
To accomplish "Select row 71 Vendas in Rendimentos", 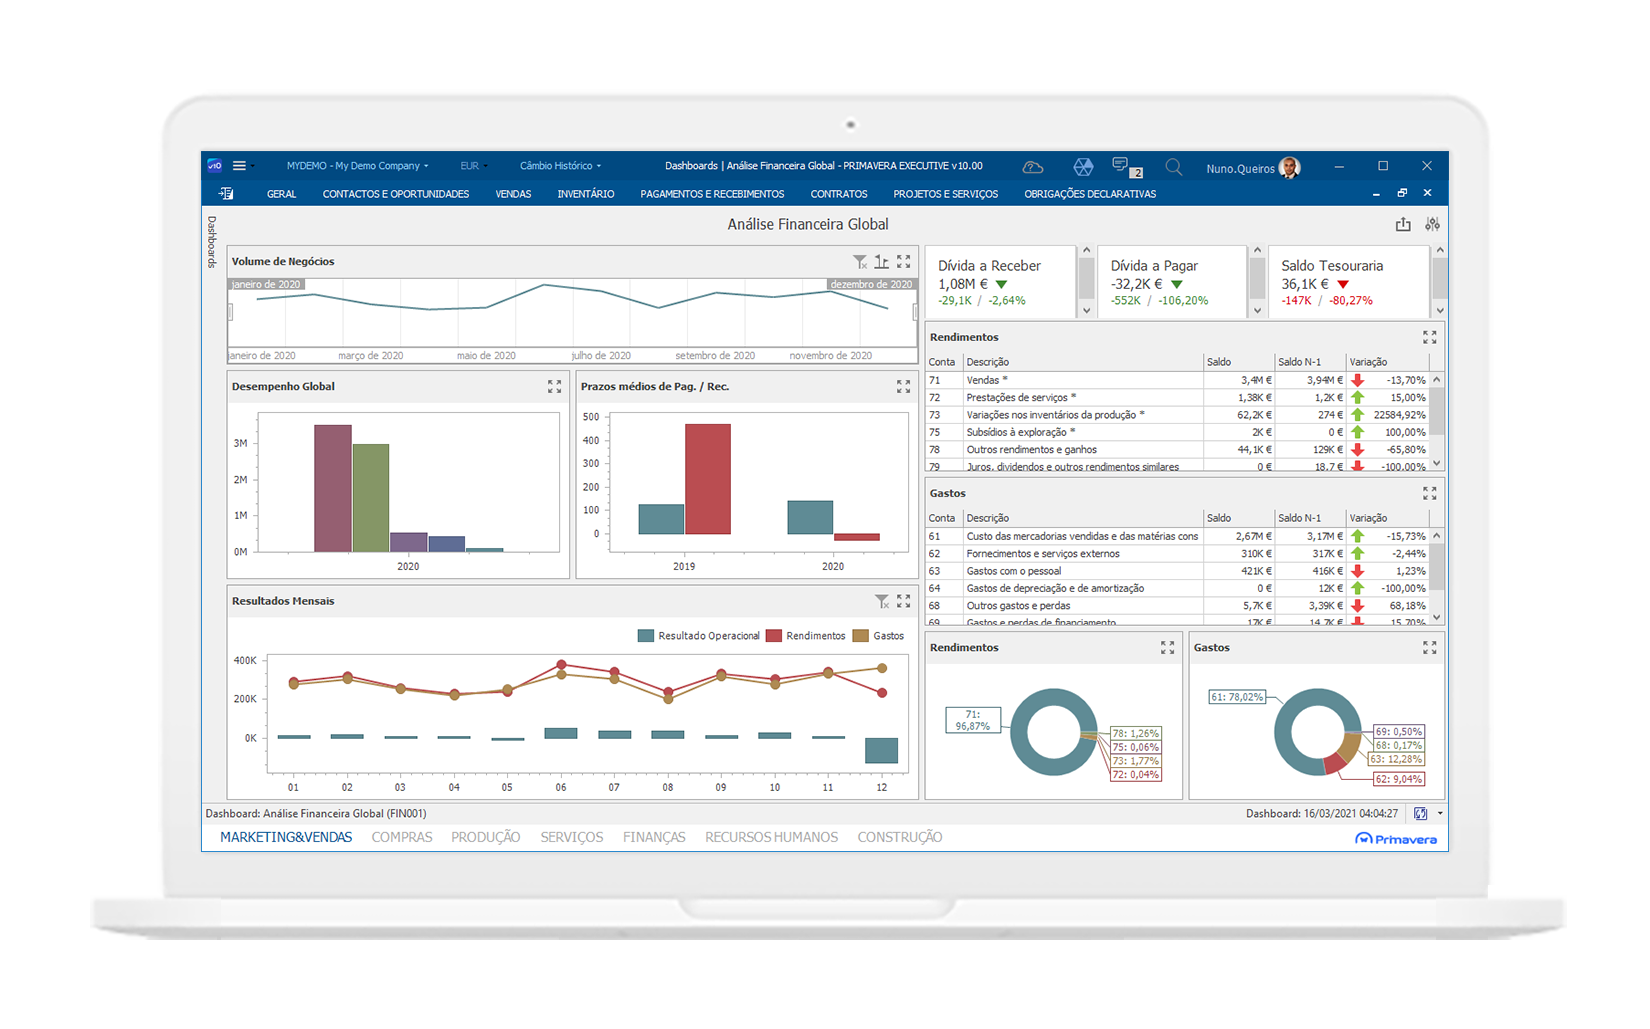I will (1177, 380).
